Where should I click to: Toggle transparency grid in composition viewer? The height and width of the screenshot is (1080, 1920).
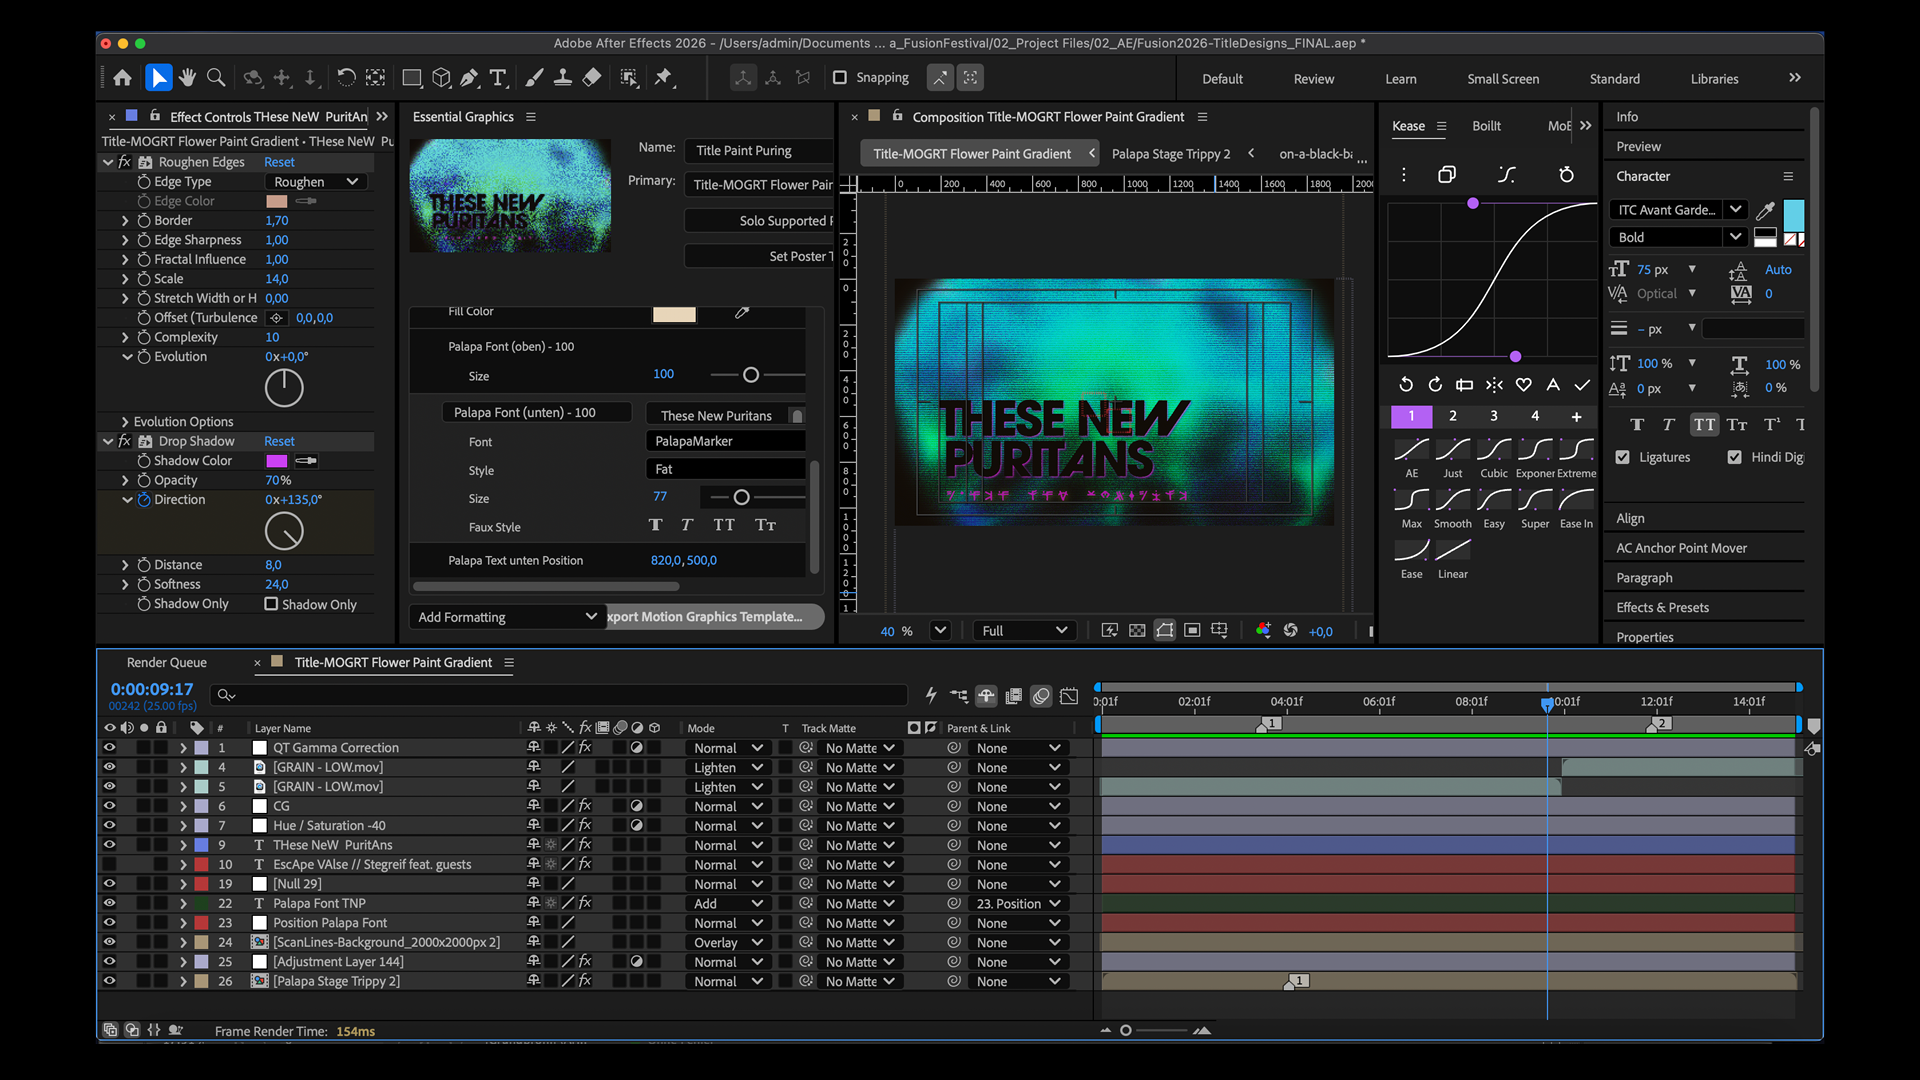[x=1137, y=631]
